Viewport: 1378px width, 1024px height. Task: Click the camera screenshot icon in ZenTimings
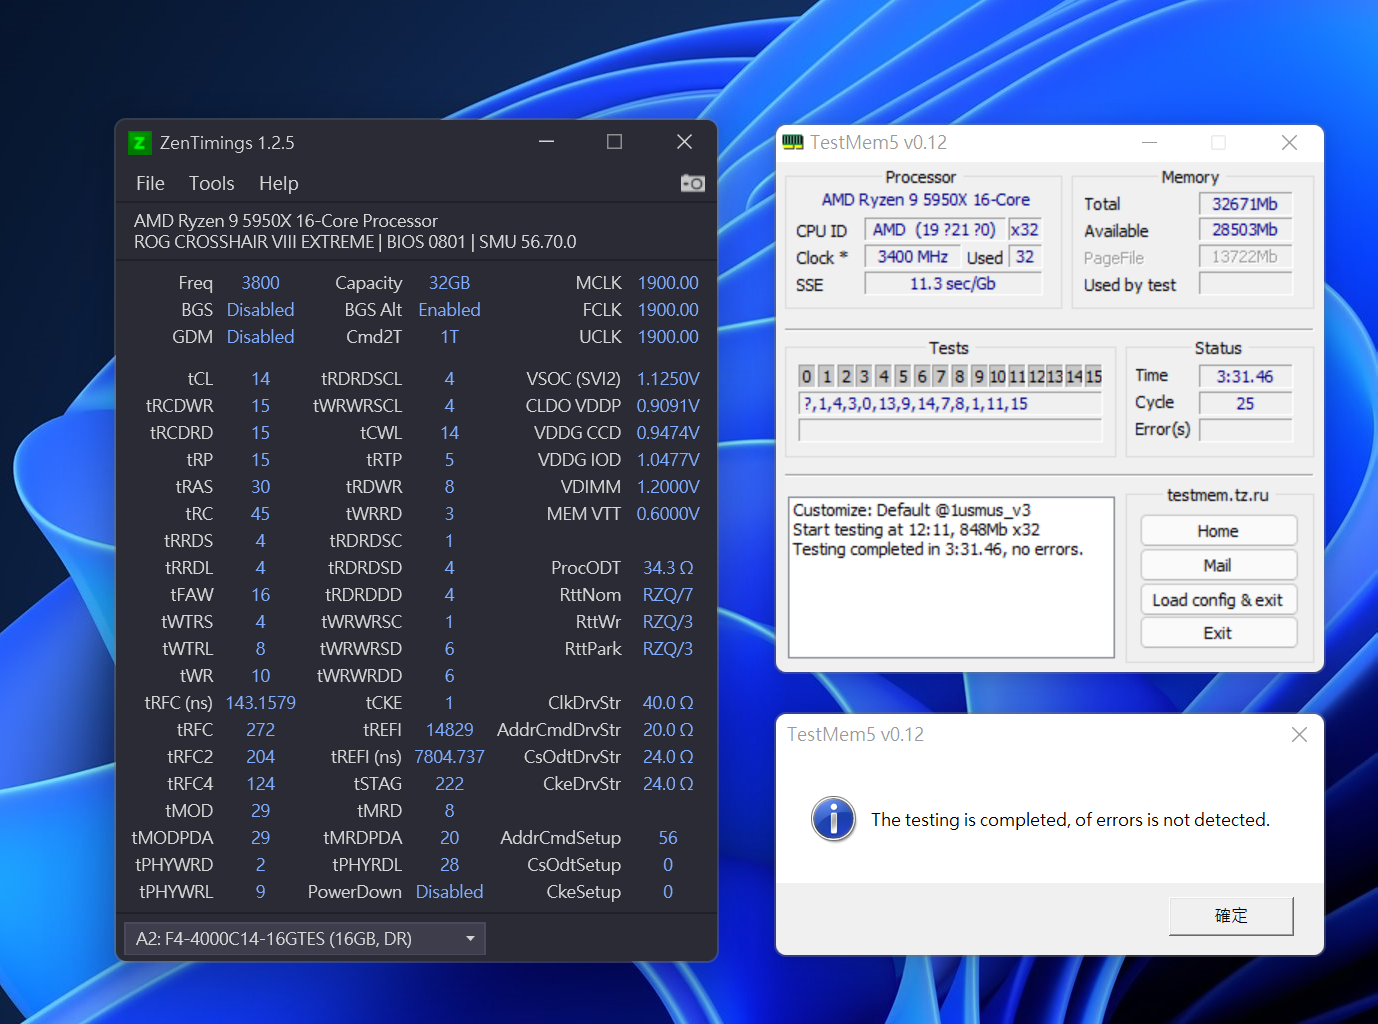tap(693, 183)
